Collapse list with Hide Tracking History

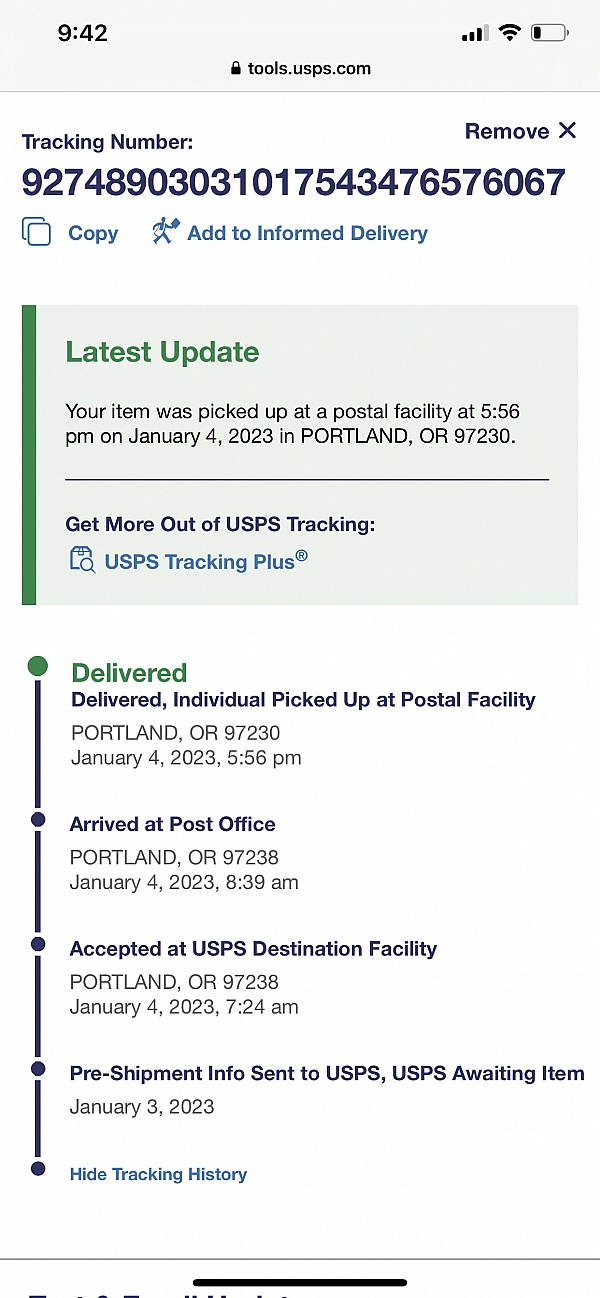tap(158, 1174)
